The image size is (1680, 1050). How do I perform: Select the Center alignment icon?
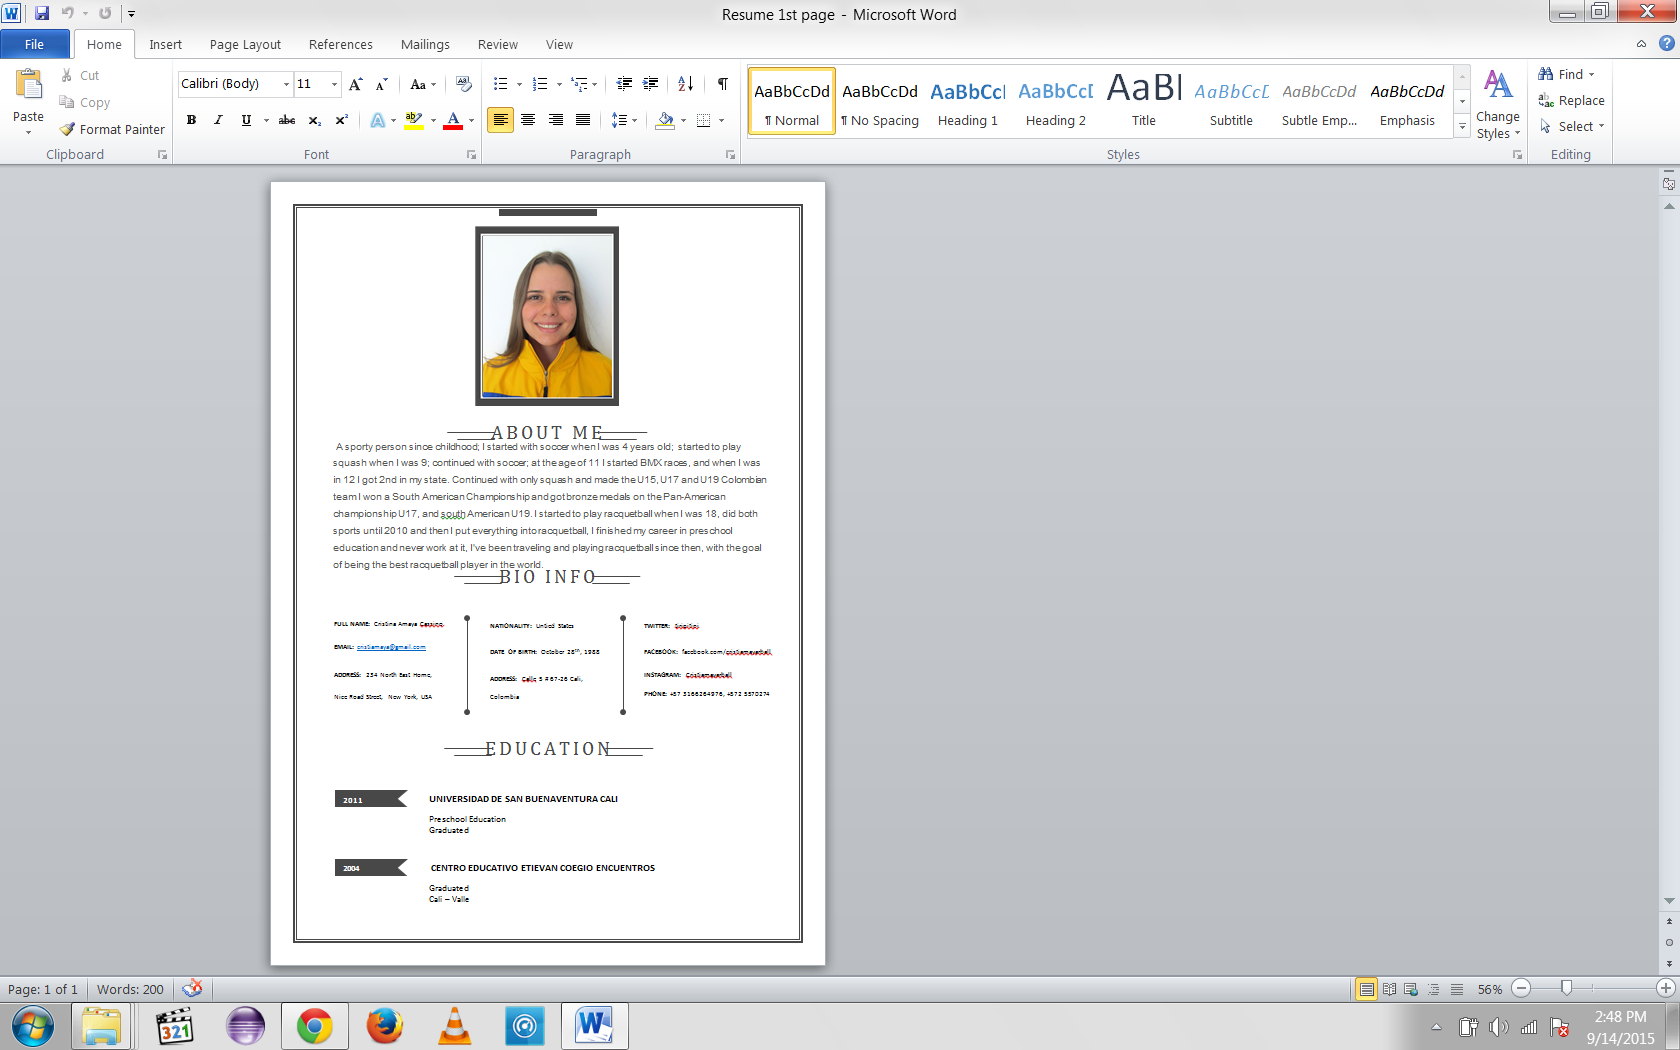click(x=528, y=120)
